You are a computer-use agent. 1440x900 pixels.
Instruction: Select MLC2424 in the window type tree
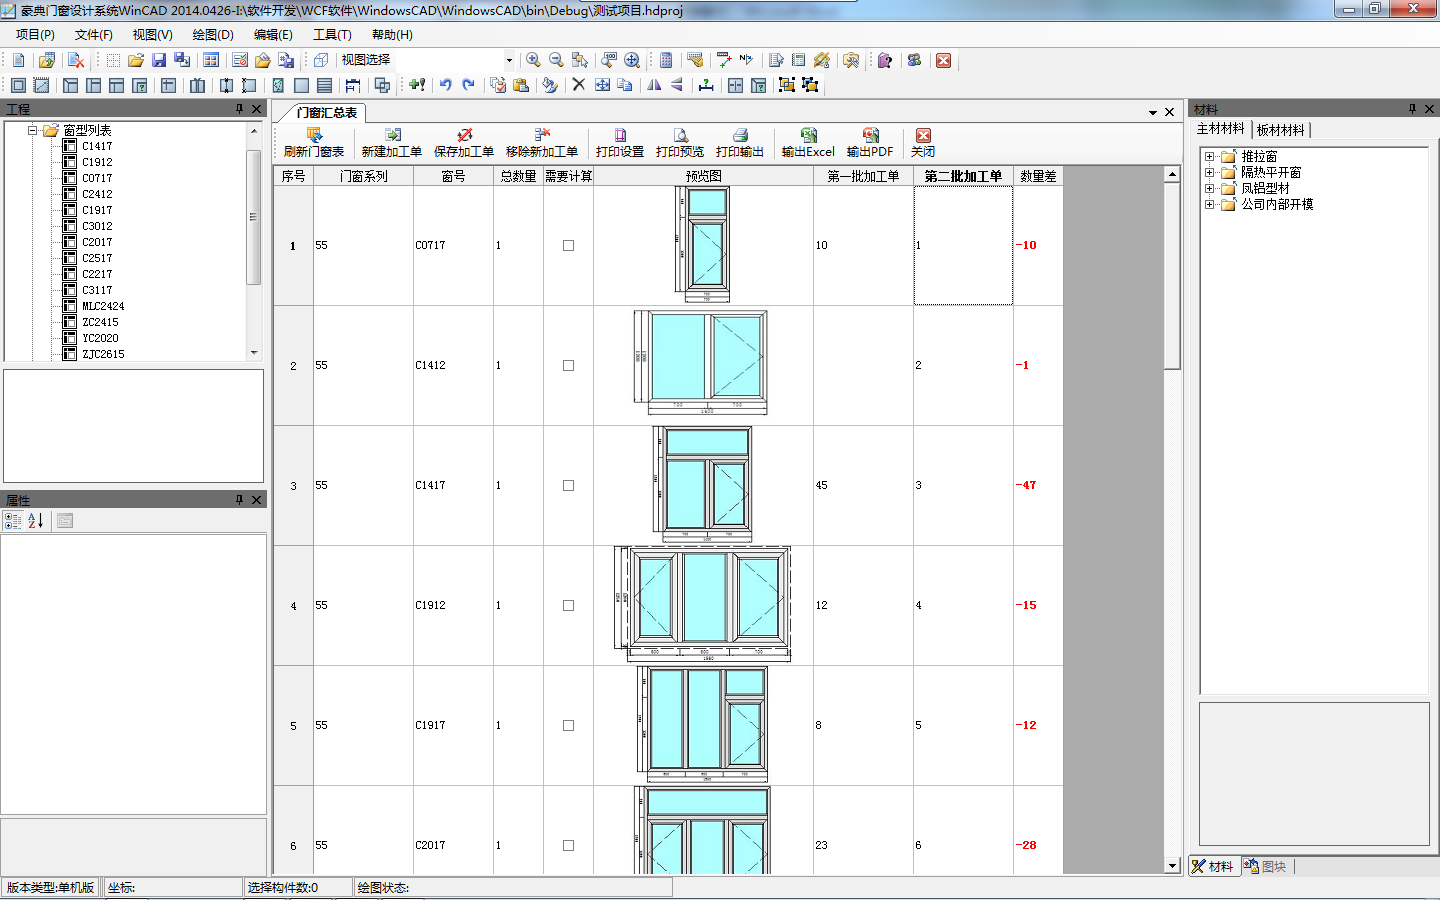point(103,306)
